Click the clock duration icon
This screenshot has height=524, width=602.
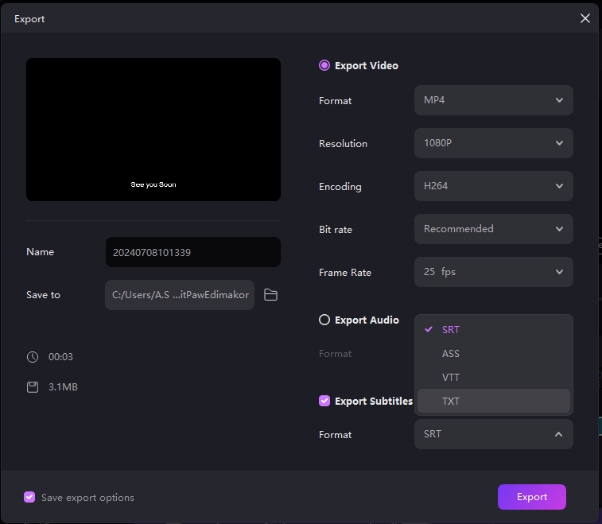33,357
